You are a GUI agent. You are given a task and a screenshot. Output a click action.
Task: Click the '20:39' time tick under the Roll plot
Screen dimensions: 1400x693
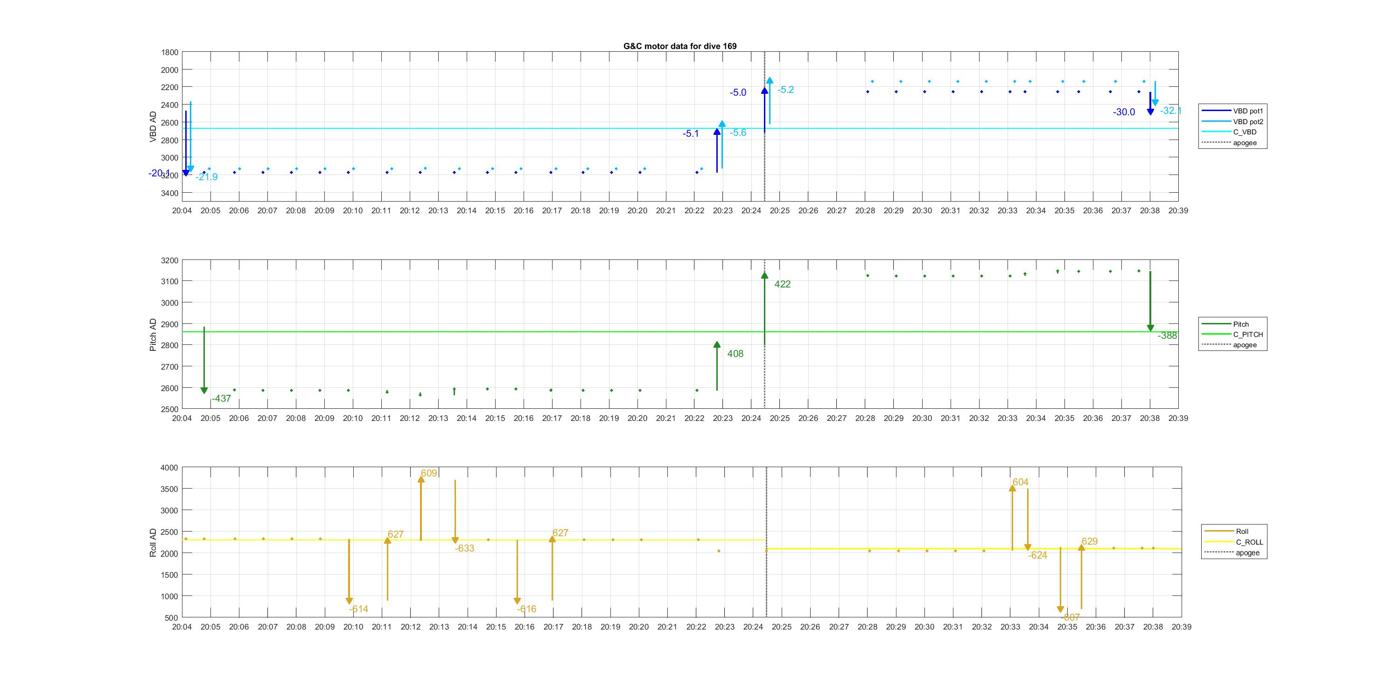coord(1181,627)
